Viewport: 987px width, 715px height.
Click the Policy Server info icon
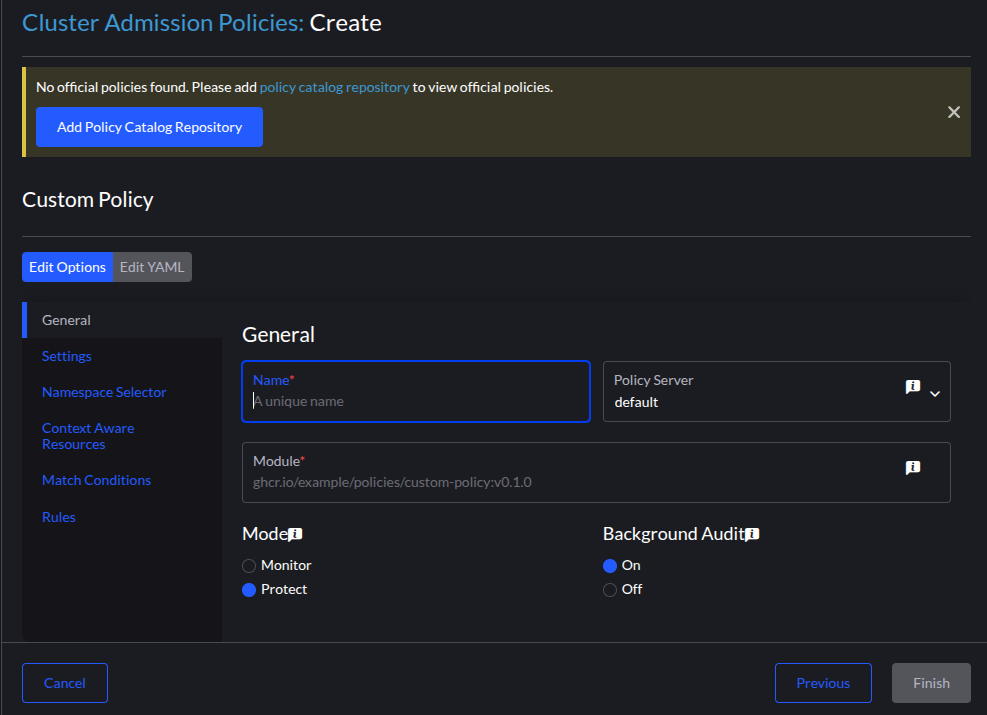click(912, 386)
